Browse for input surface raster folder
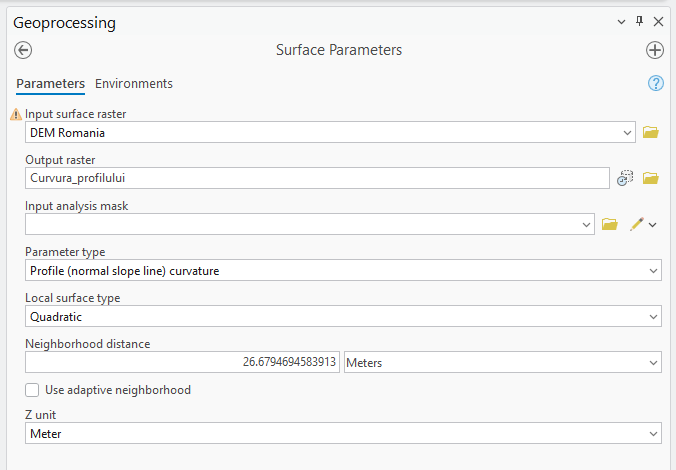676x470 pixels. 651,132
